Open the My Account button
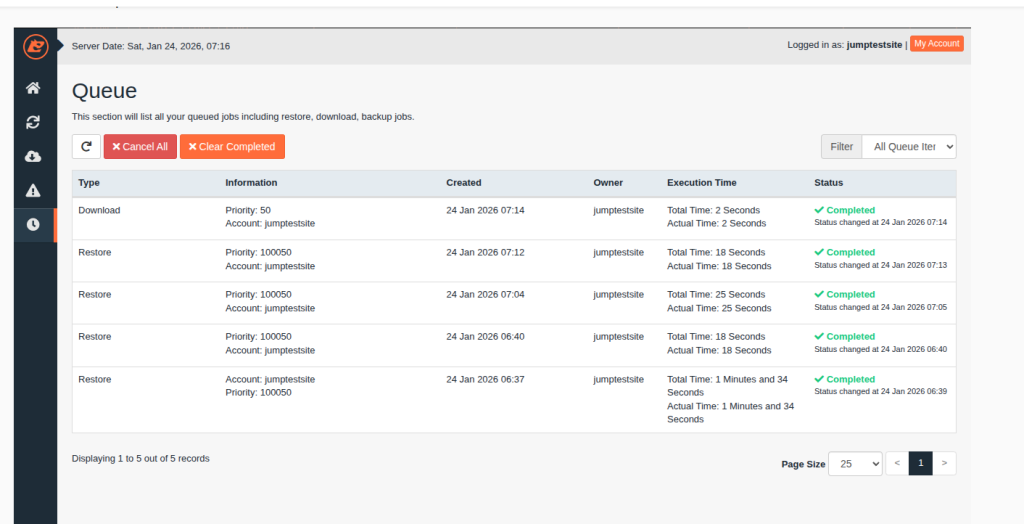The width and height of the screenshot is (1024, 524). 936,44
